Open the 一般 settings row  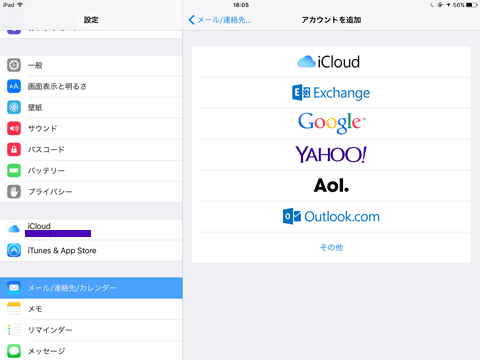[91, 65]
